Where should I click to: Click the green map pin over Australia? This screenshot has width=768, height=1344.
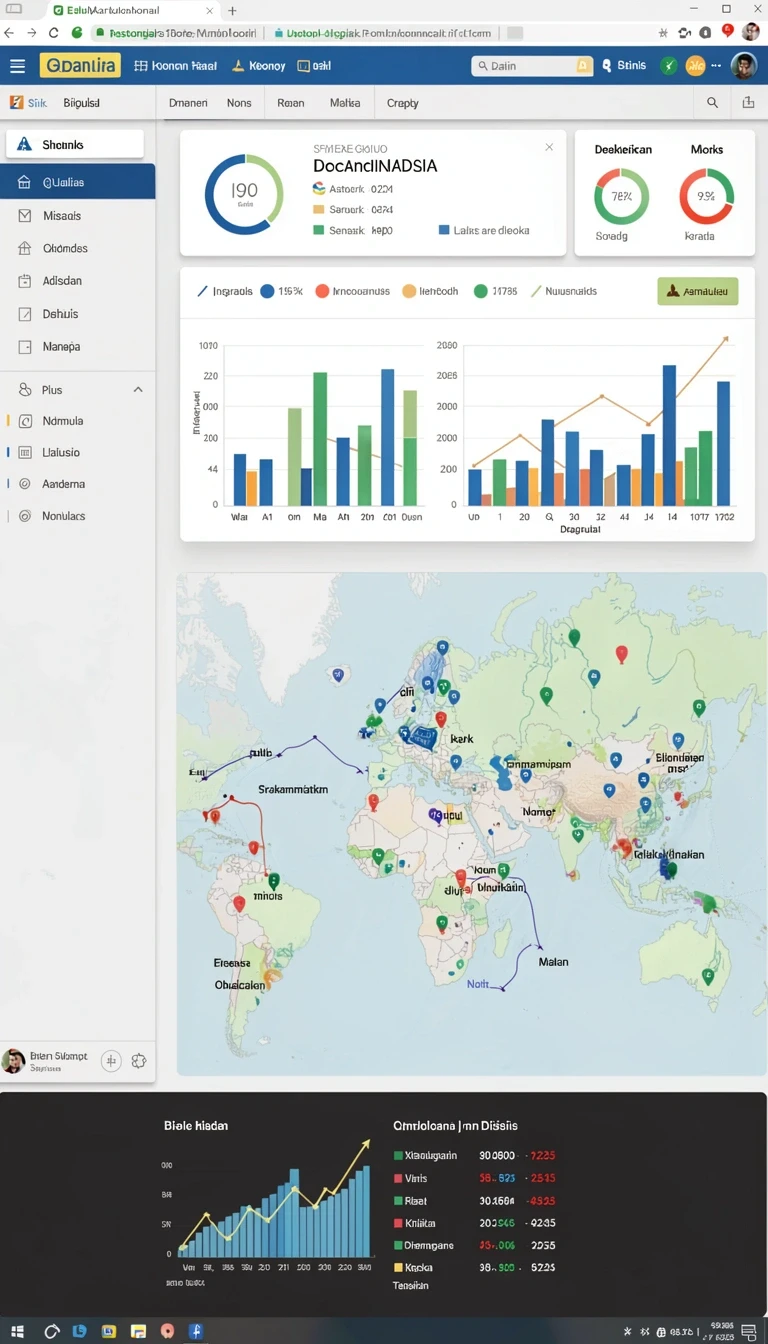[707, 976]
